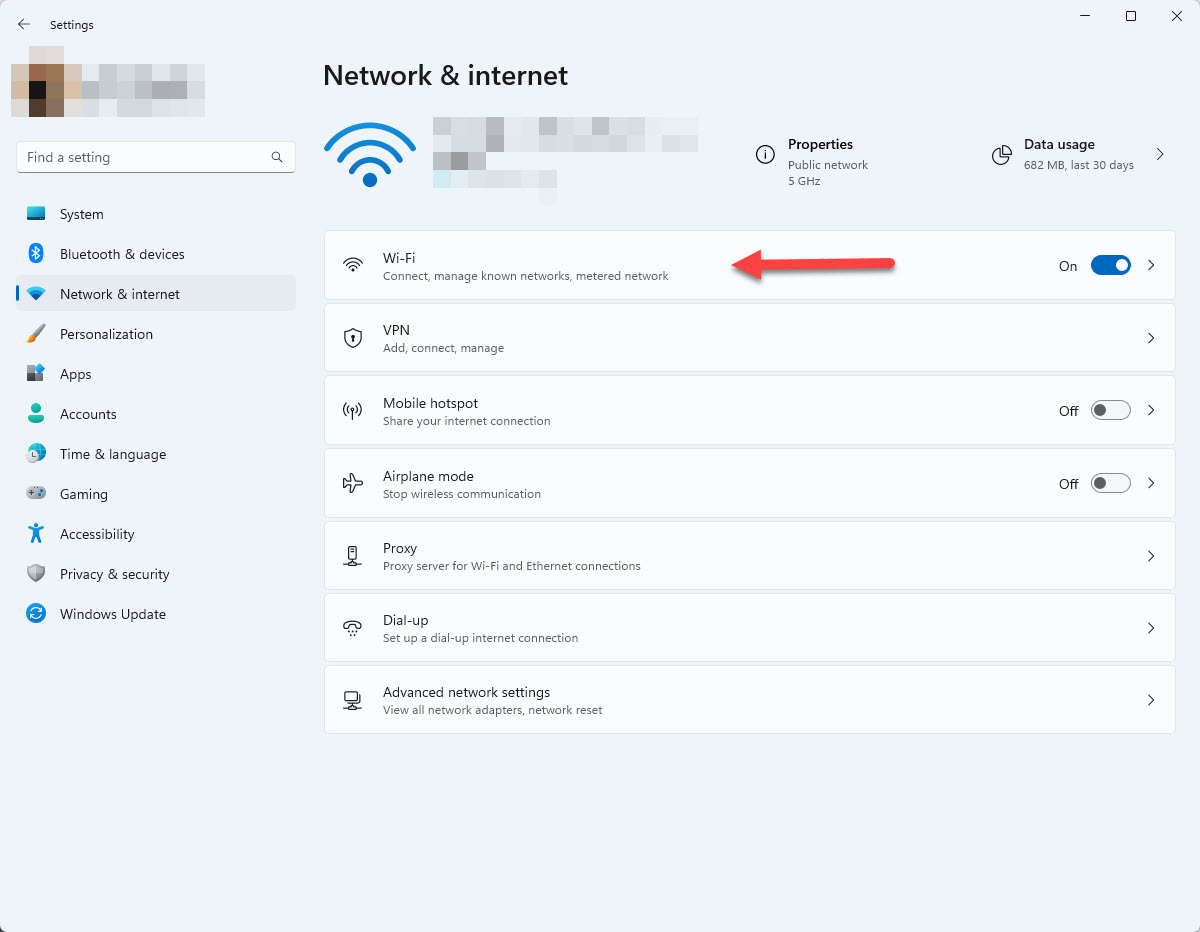Click the Find a setting search box

pyautogui.click(x=145, y=157)
